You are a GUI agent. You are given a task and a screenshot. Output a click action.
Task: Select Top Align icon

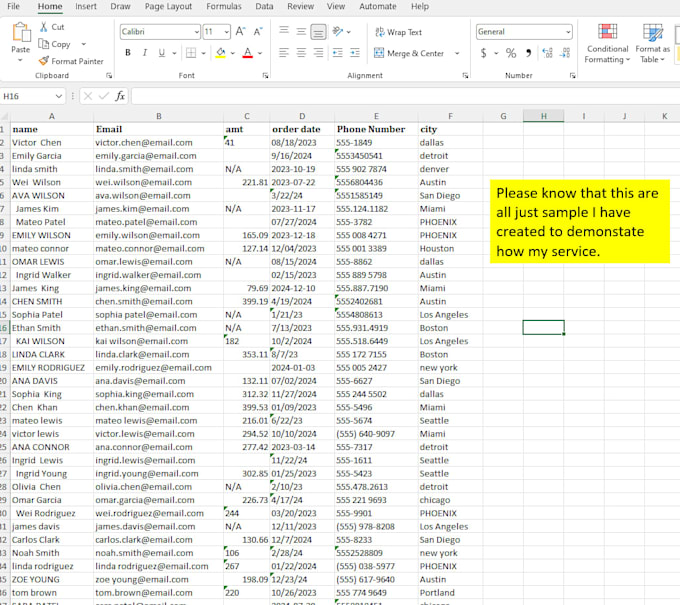pyautogui.click(x=284, y=31)
